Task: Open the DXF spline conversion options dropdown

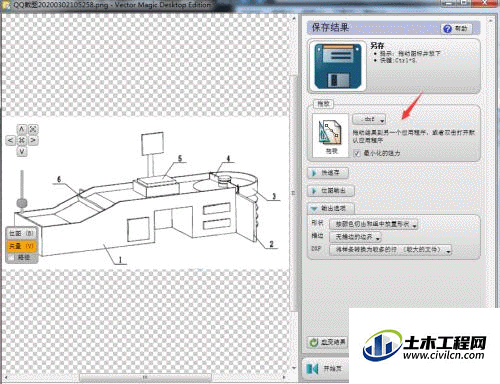Action: click(x=390, y=250)
